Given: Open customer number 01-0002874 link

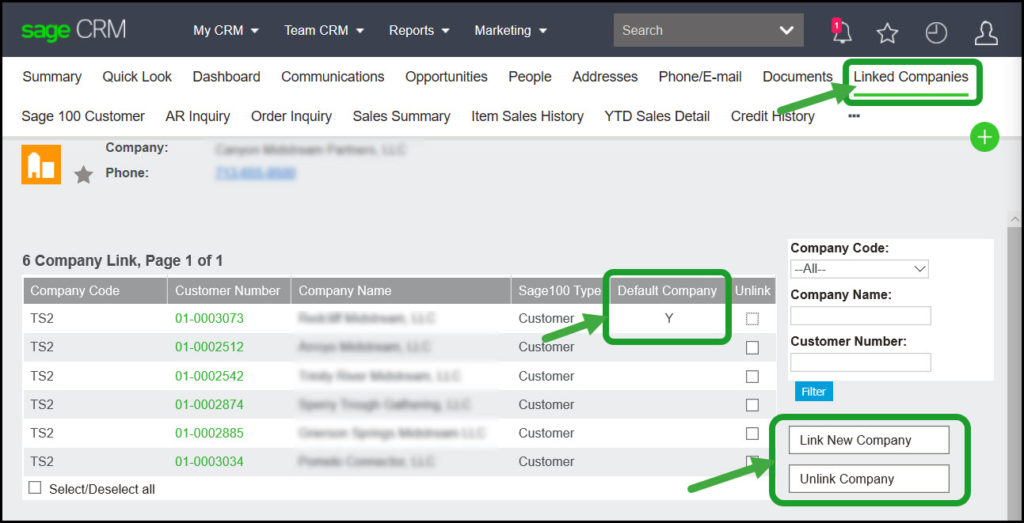Looking at the screenshot, I should tap(209, 405).
